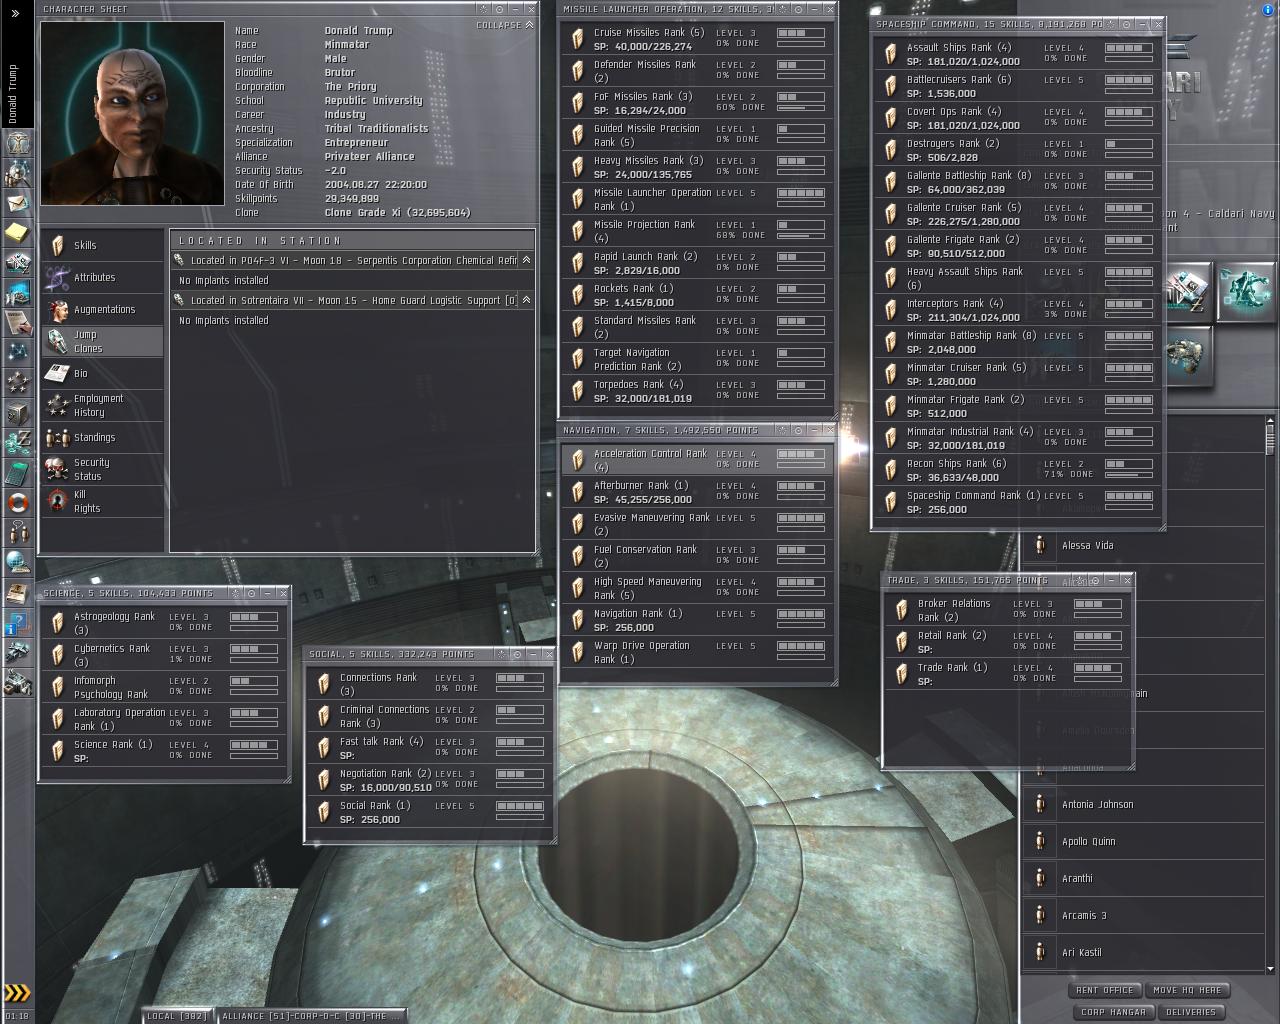The width and height of the screenshot is (1280, 1024).
Task: Open the Deliveries button
Action: pyautogui.click(x=1191, y=1012)
